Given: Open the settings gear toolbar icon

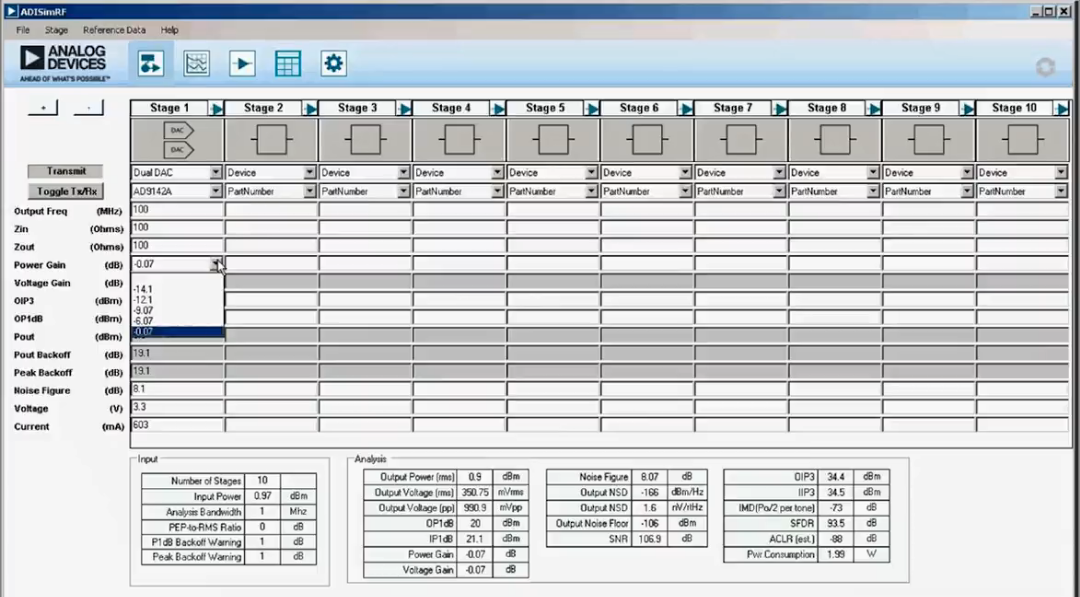Looking at the screenshot, I should pyautogui.click(x=333, y=64).
